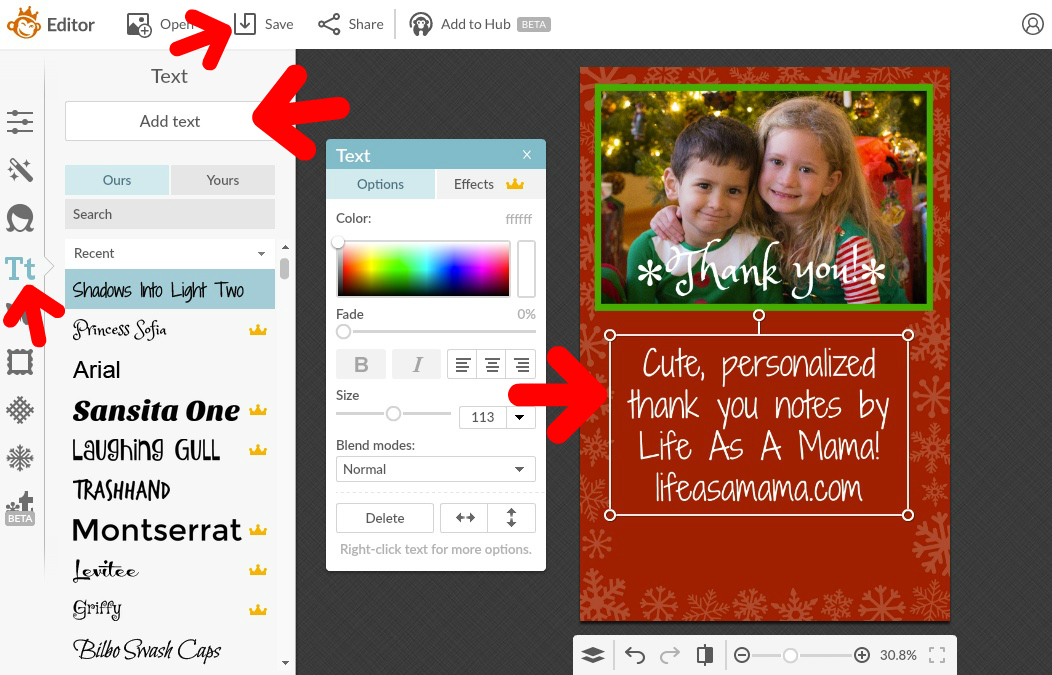Switch to the Effects tab
Viewport: 1052px width, 675px height.
click(x=490, y=184)
